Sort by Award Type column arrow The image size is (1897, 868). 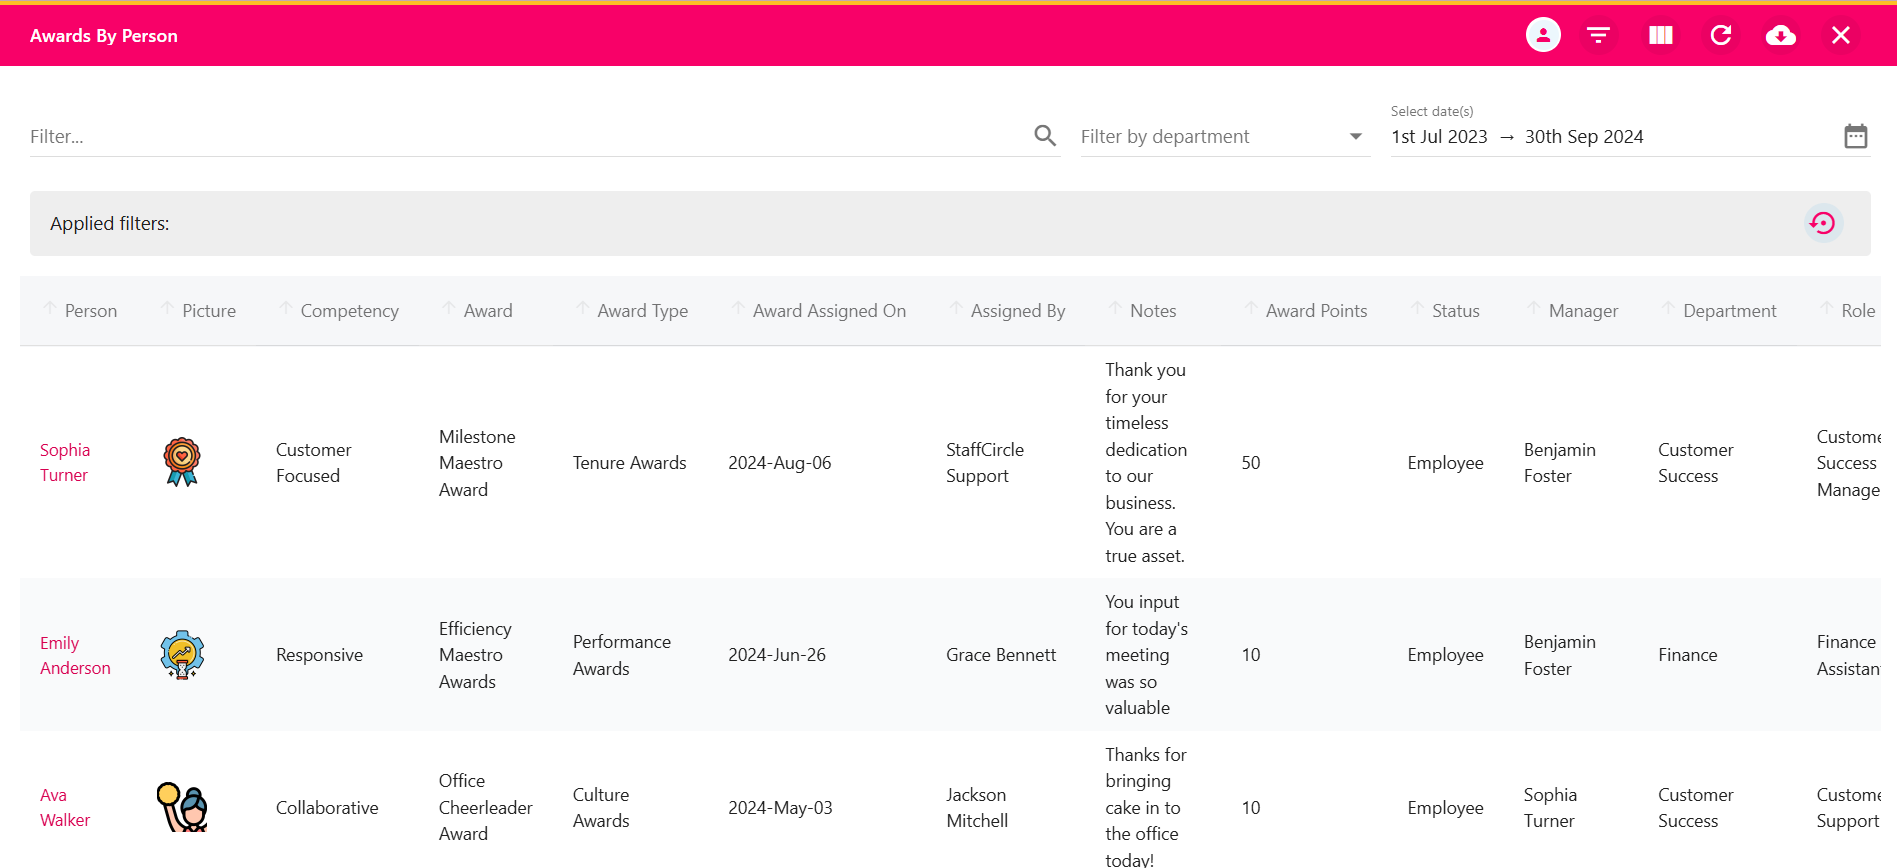point(582,309)
